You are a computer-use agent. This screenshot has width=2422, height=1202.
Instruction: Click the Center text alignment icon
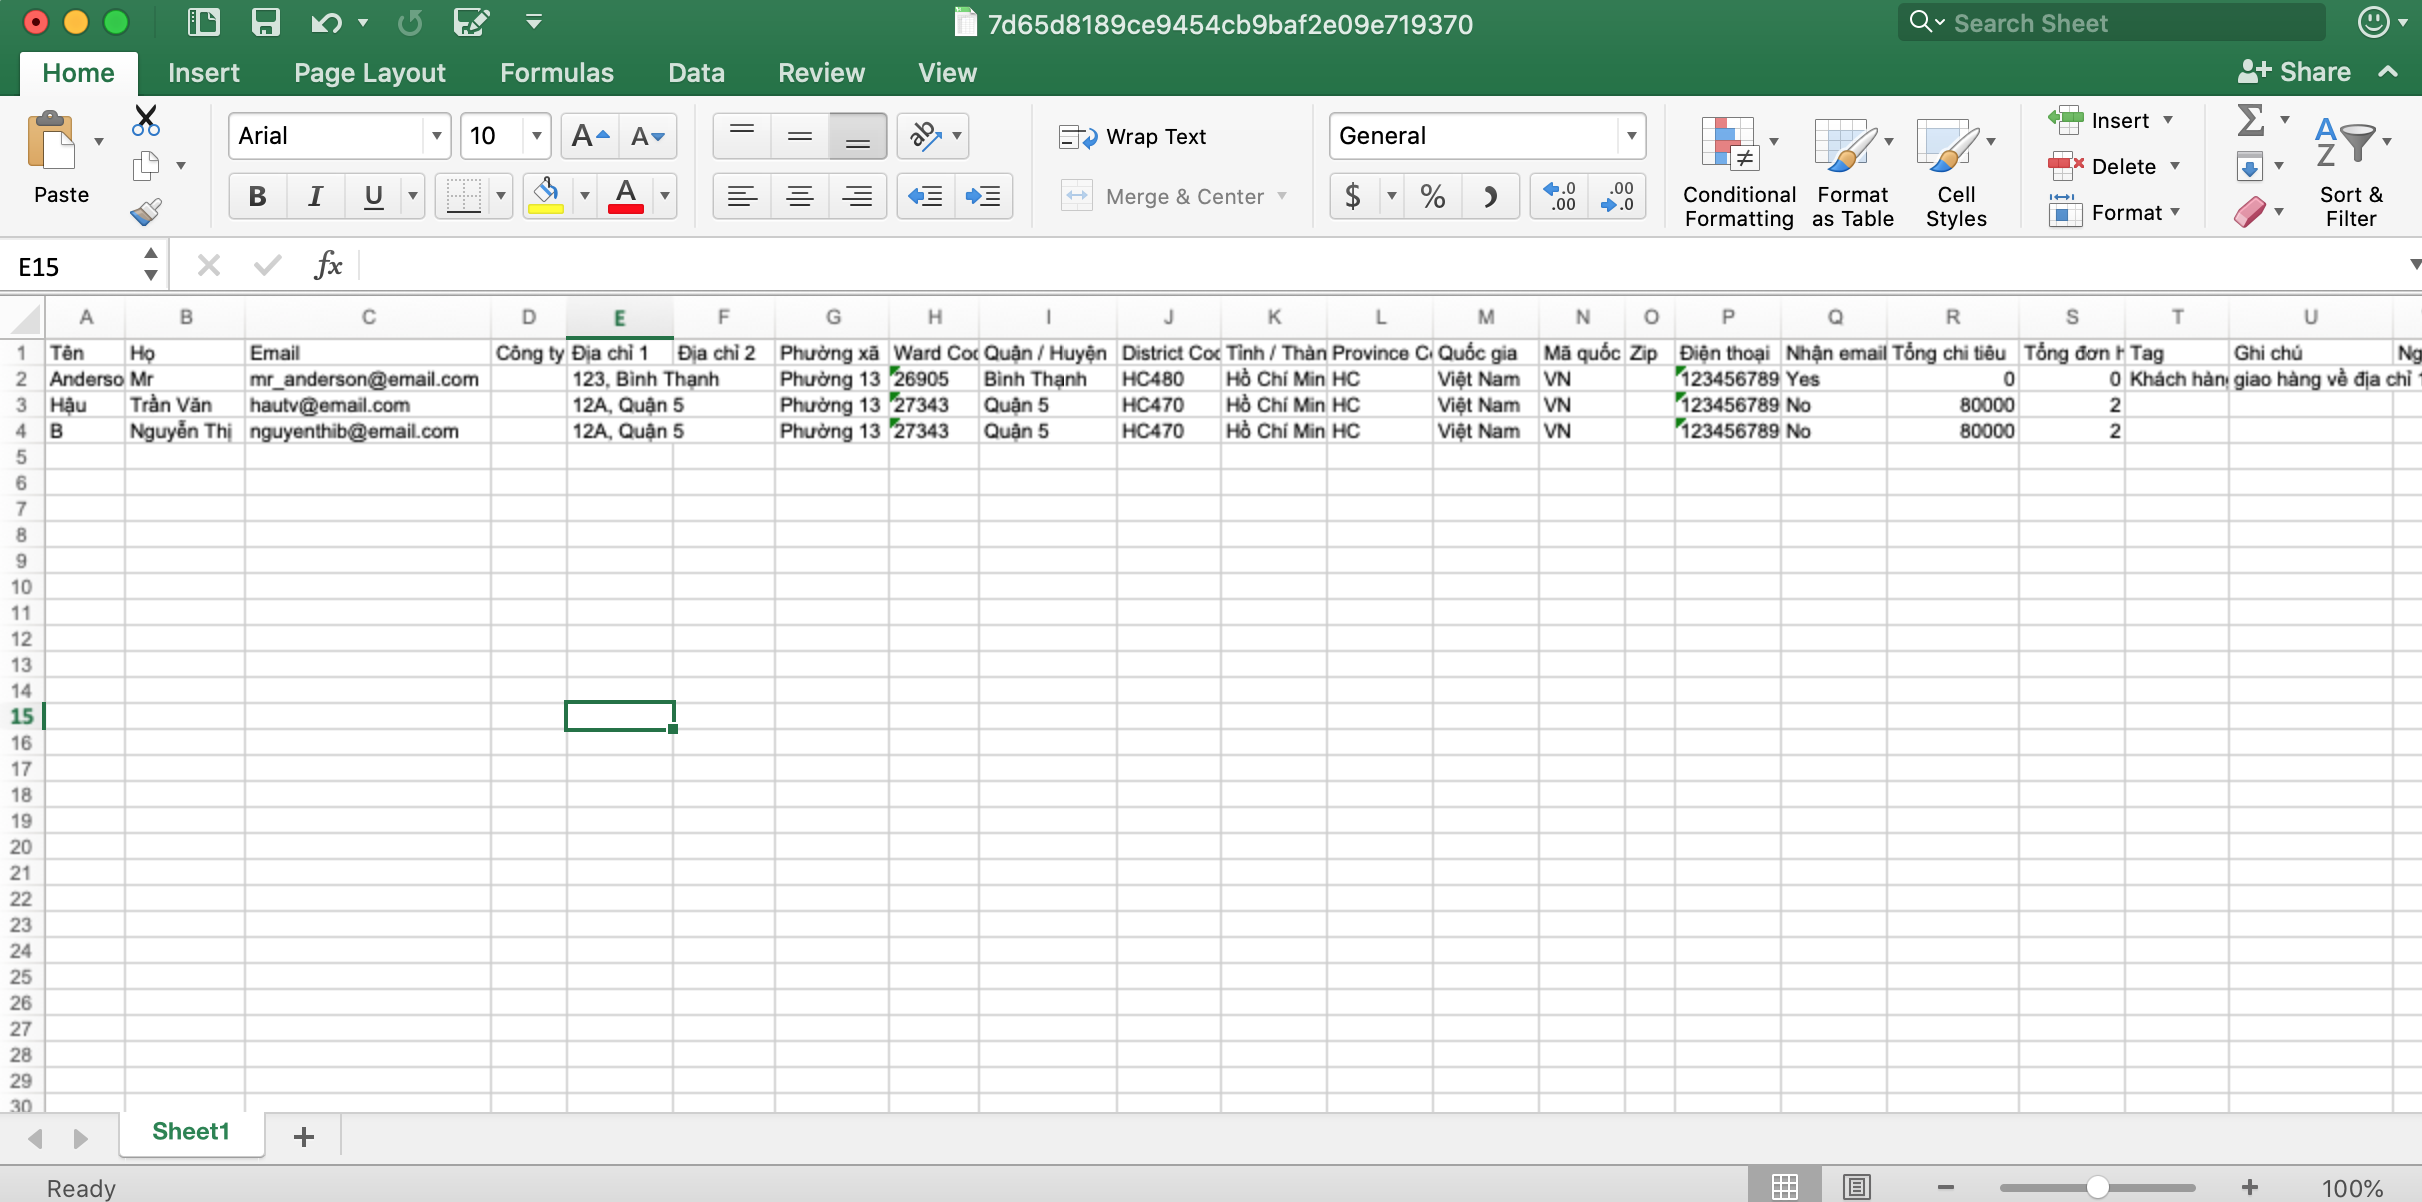click(x=799, y=196)
